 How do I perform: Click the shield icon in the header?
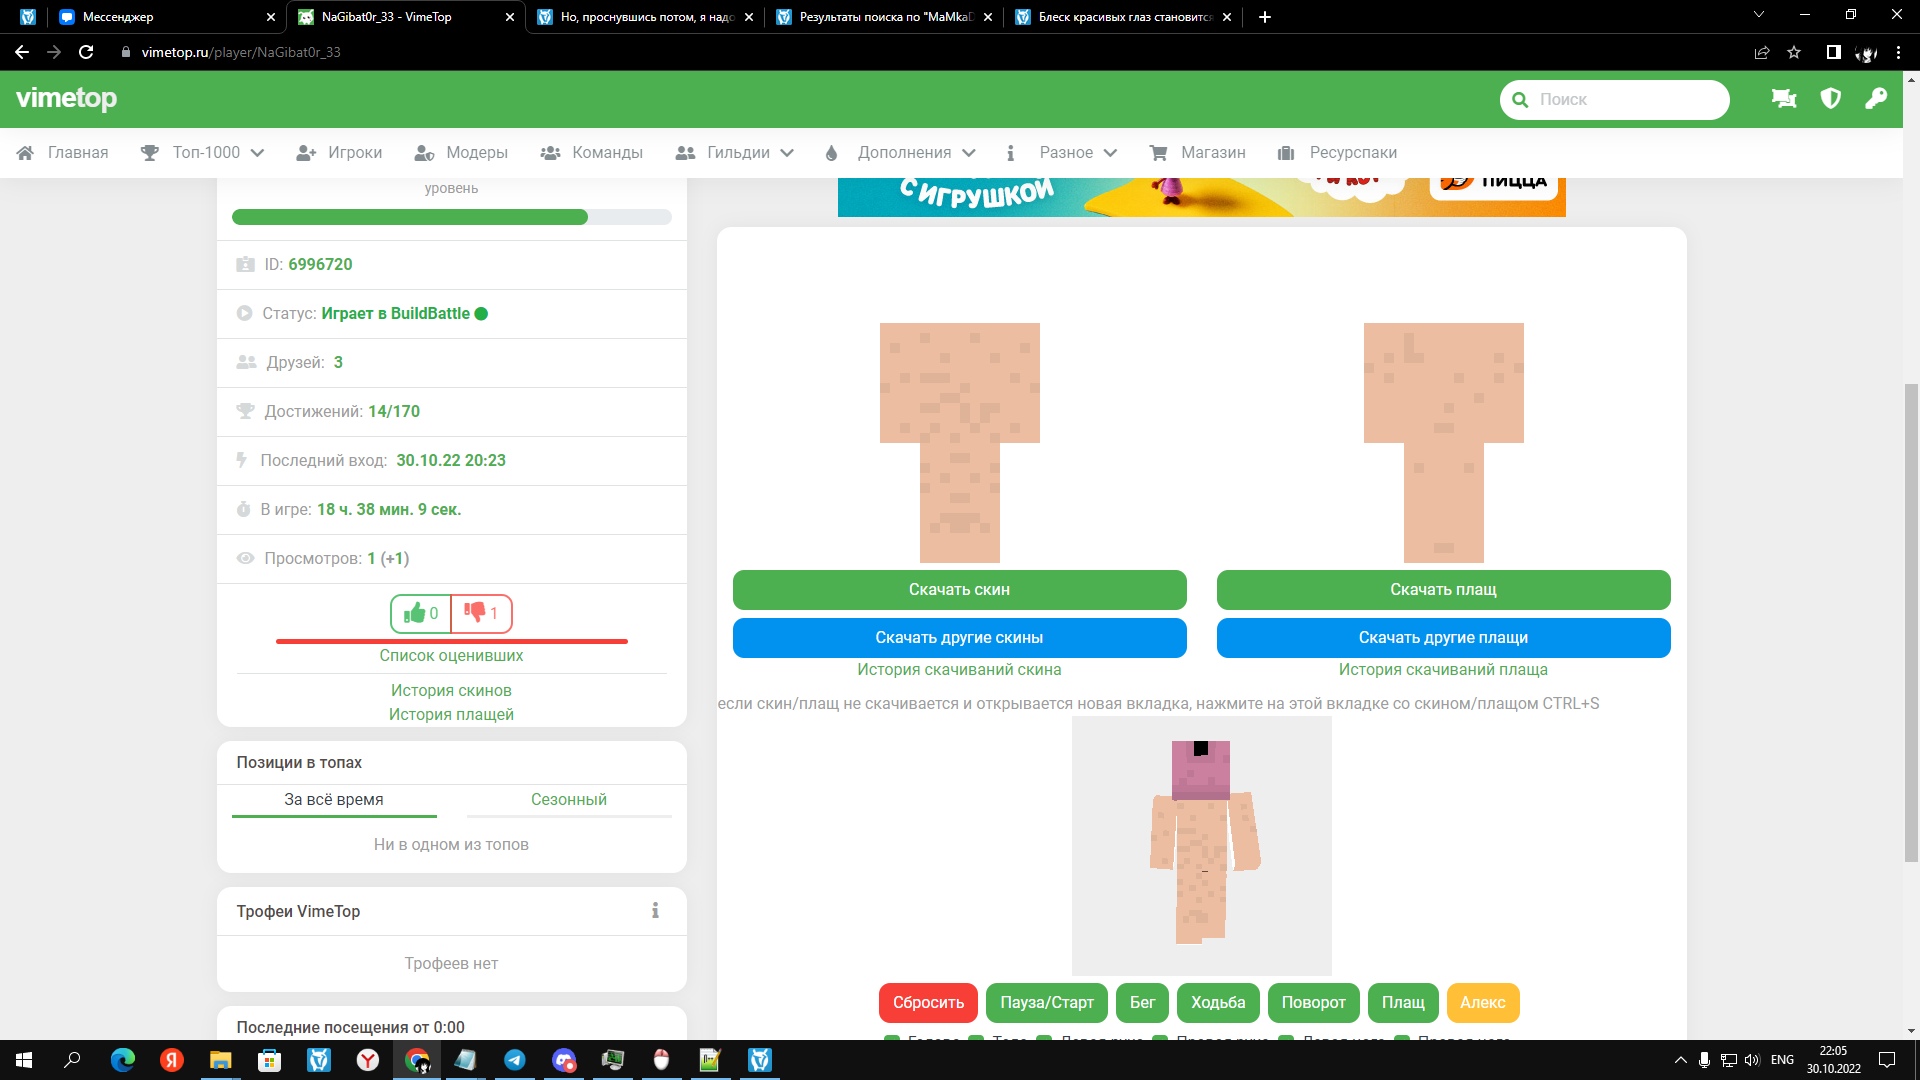tap(1830, 99)
